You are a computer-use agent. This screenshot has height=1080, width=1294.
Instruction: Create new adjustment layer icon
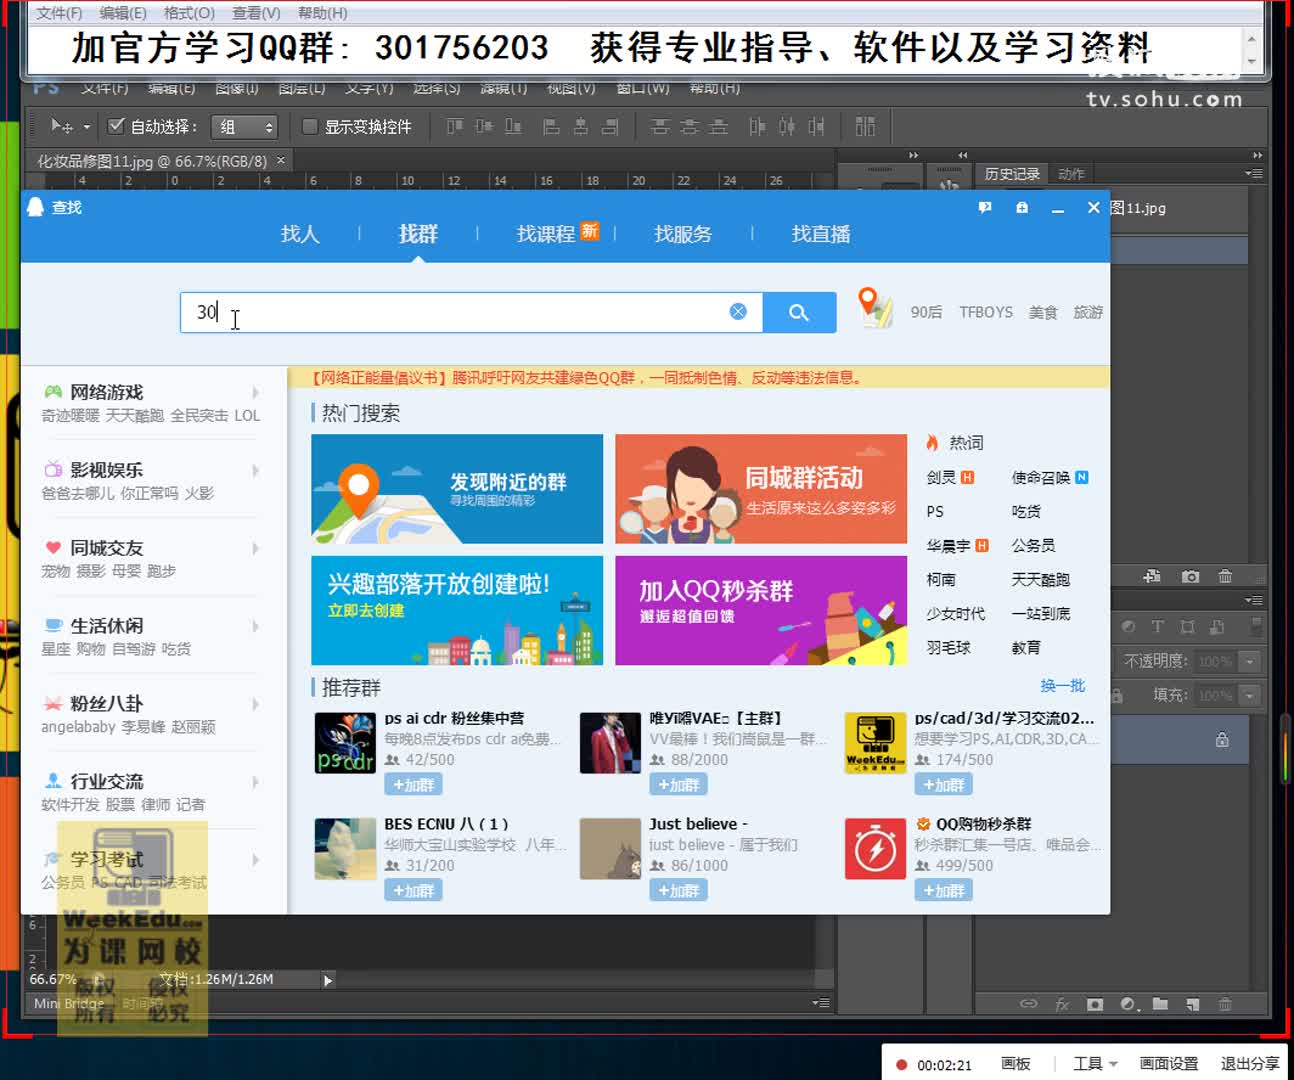tap(1129, 1004)
